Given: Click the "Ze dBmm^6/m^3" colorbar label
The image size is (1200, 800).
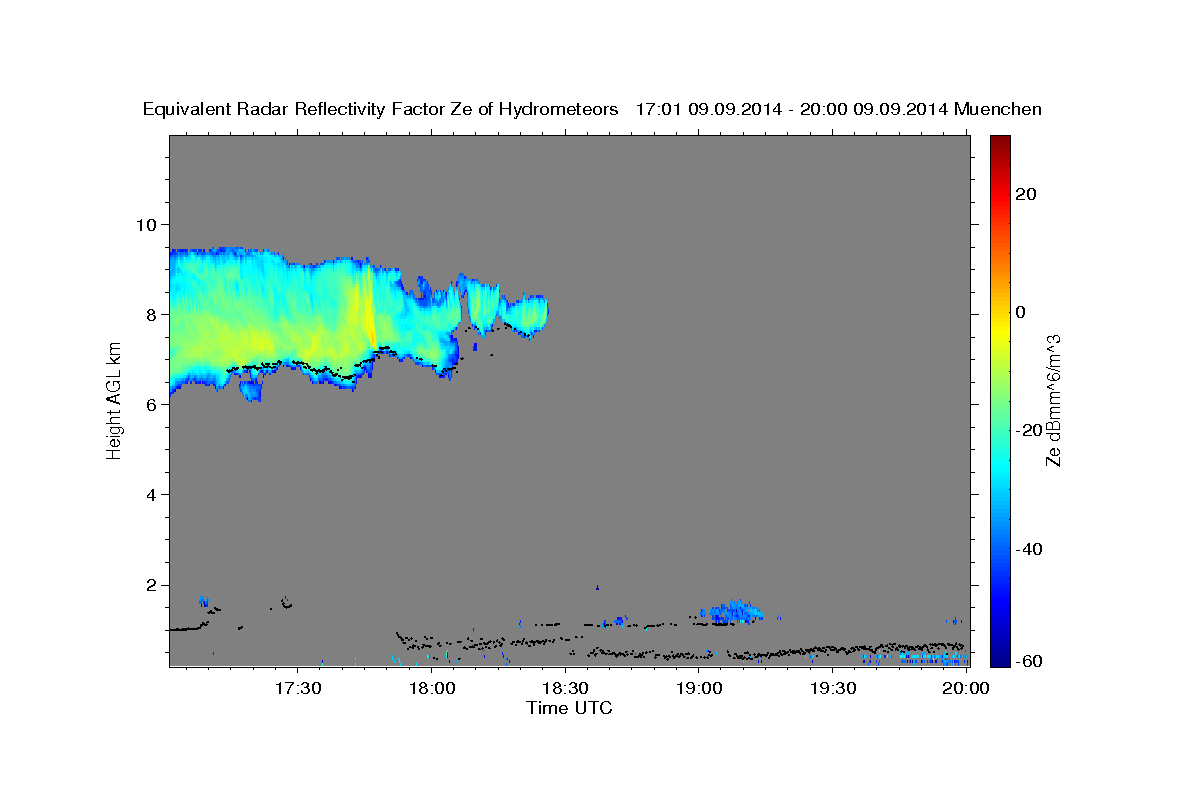Looking at the screenshot, I should 1053,401.
